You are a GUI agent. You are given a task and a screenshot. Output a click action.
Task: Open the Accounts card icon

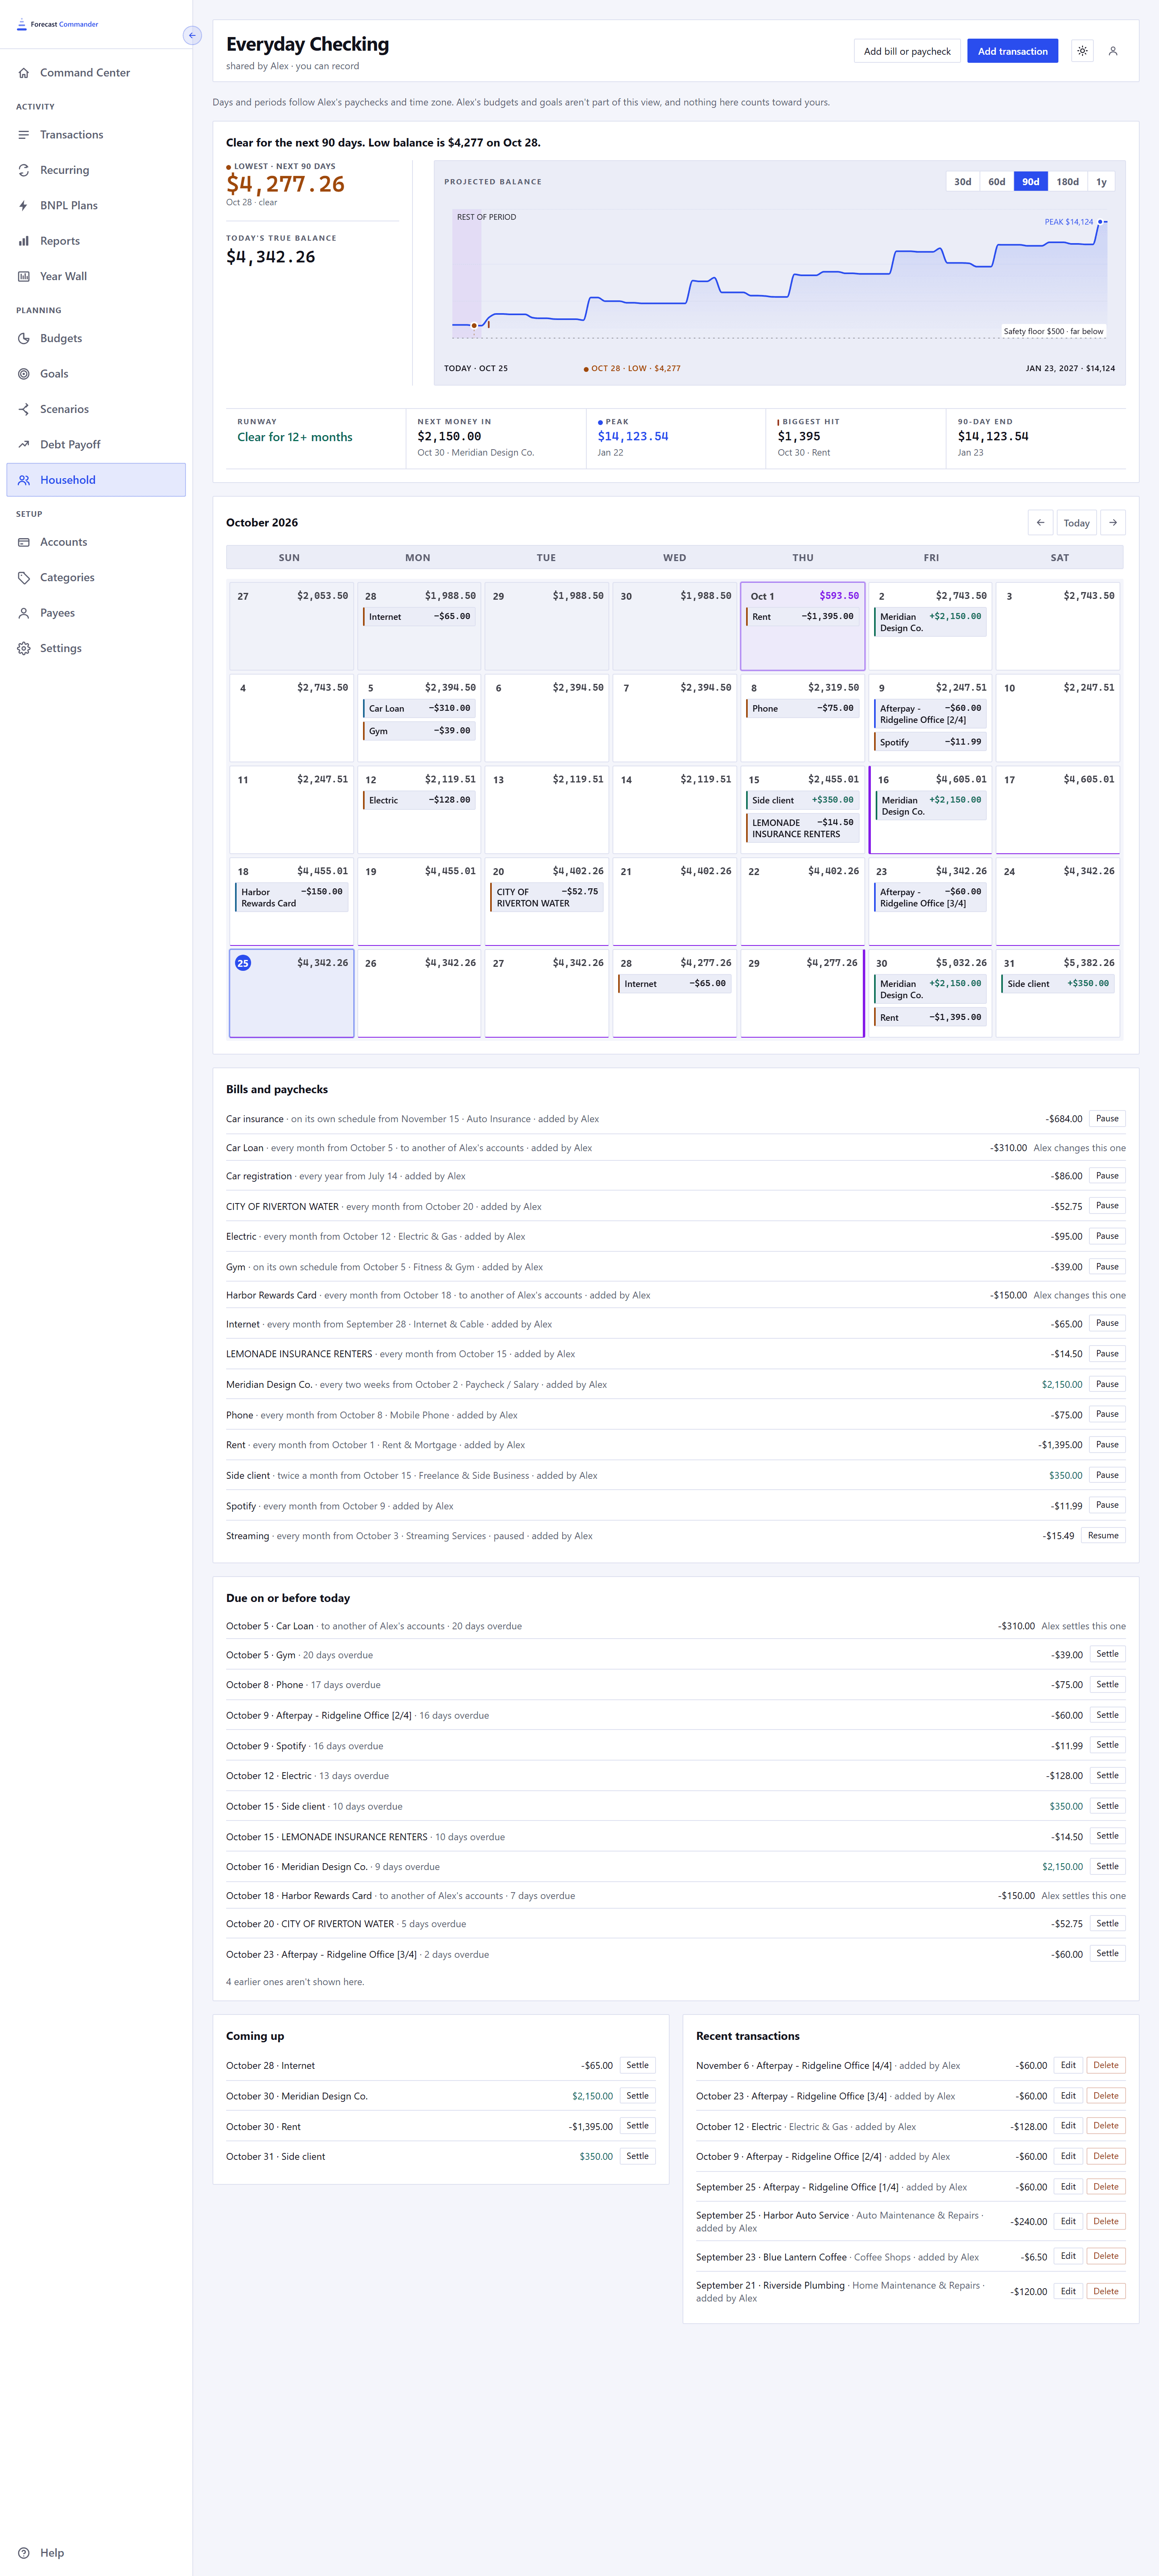click(24, 542)
